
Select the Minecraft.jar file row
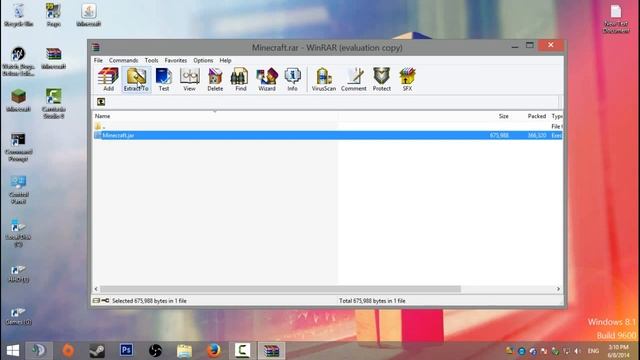328,135
